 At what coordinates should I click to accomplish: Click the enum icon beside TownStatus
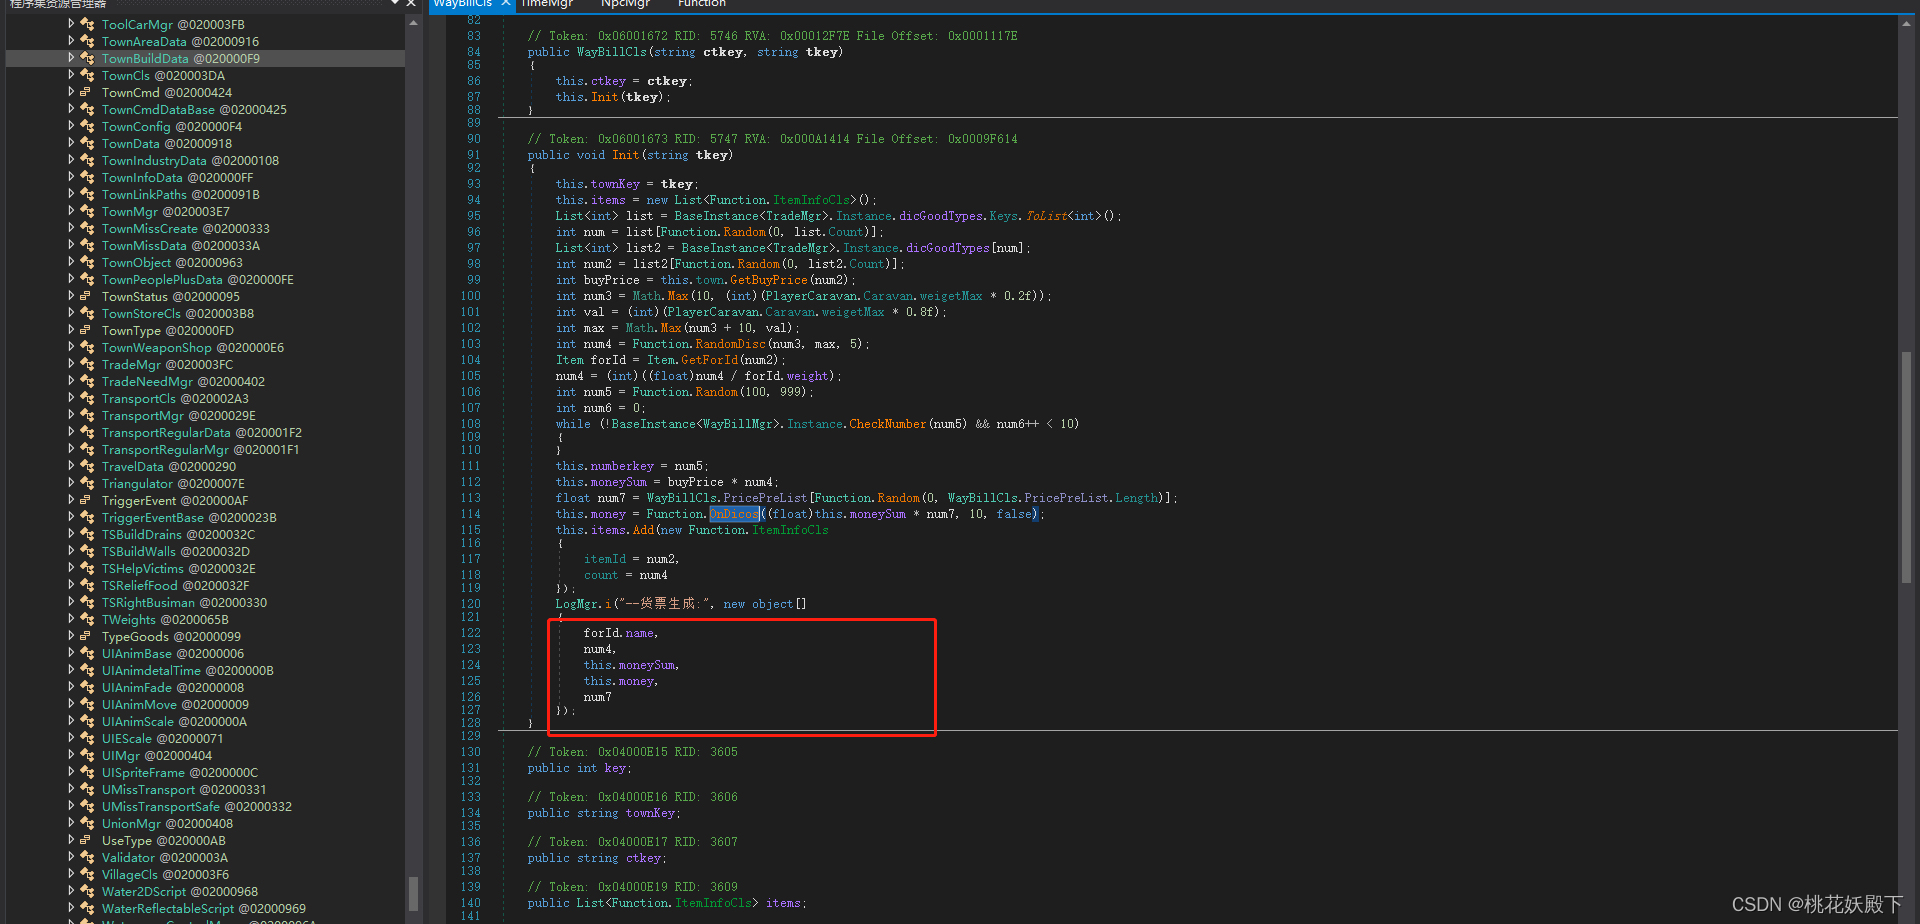(86, 296)
